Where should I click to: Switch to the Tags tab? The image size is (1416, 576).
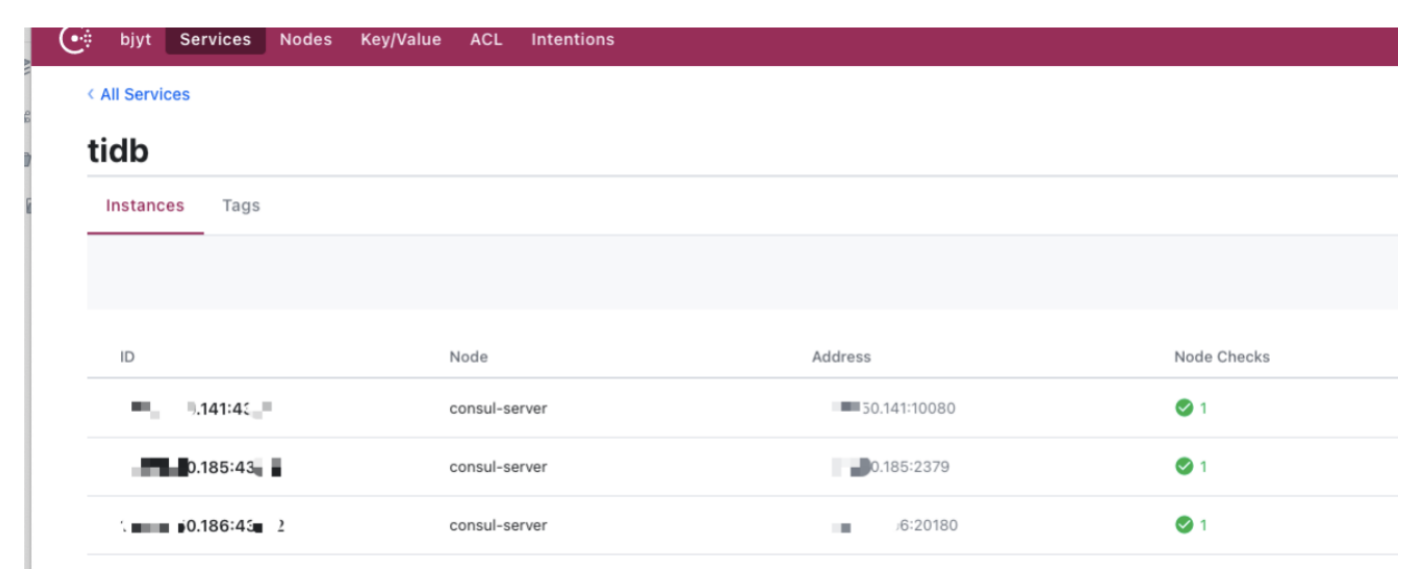tap(241, 206)
